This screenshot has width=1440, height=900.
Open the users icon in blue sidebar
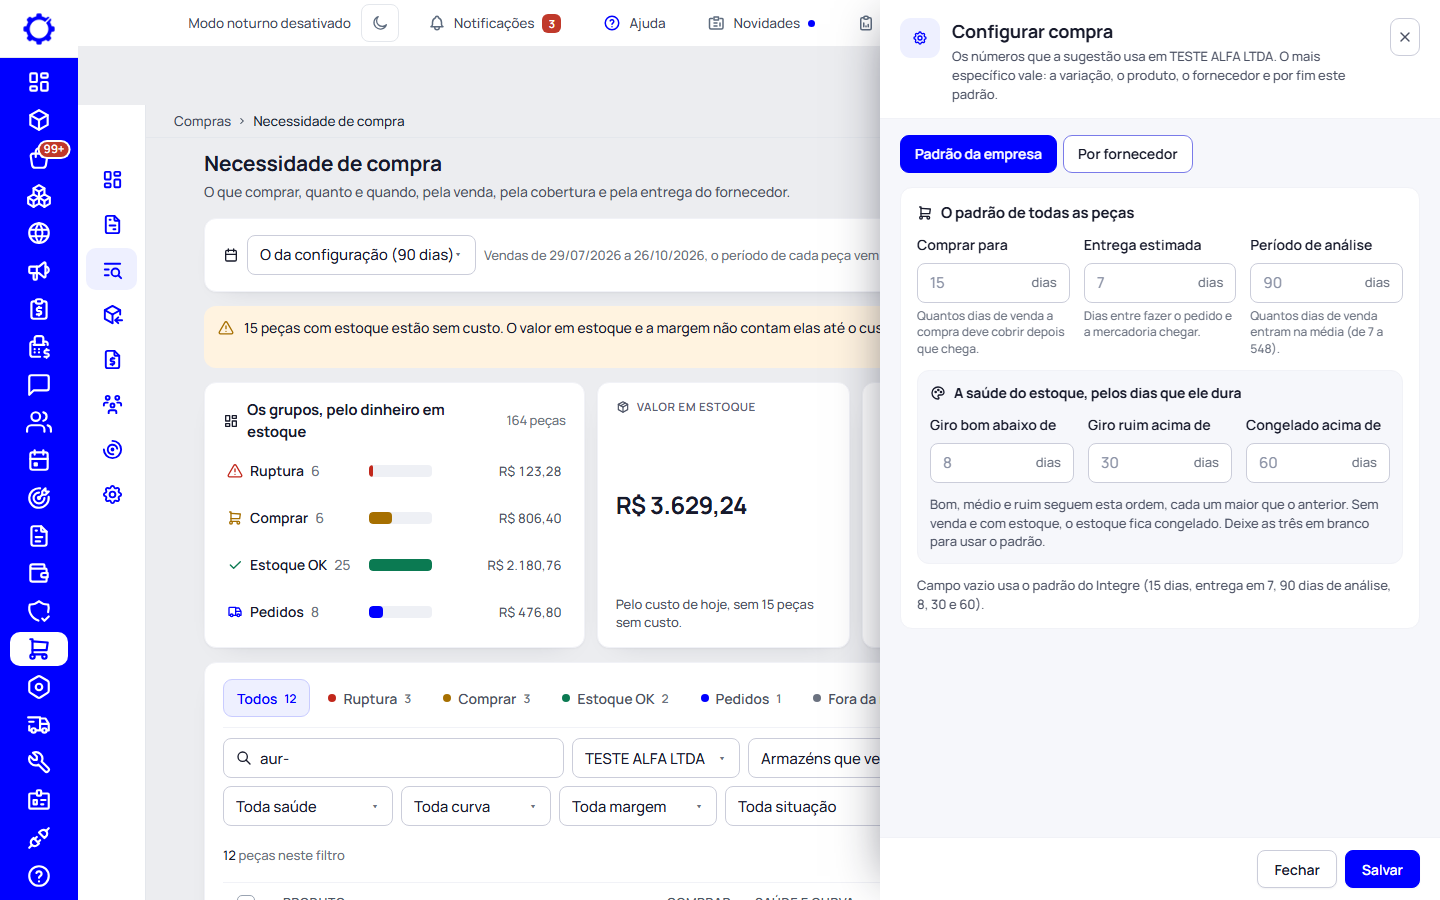[39, 422]
